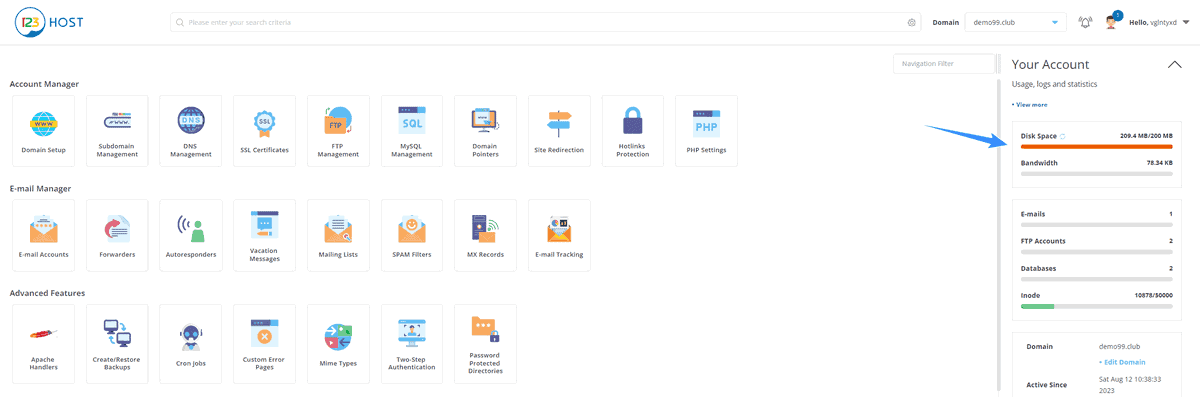Click the E-mails count row
Image resolution: width=1200 pixels, height=397 pixels.
tap(1097, 218)
